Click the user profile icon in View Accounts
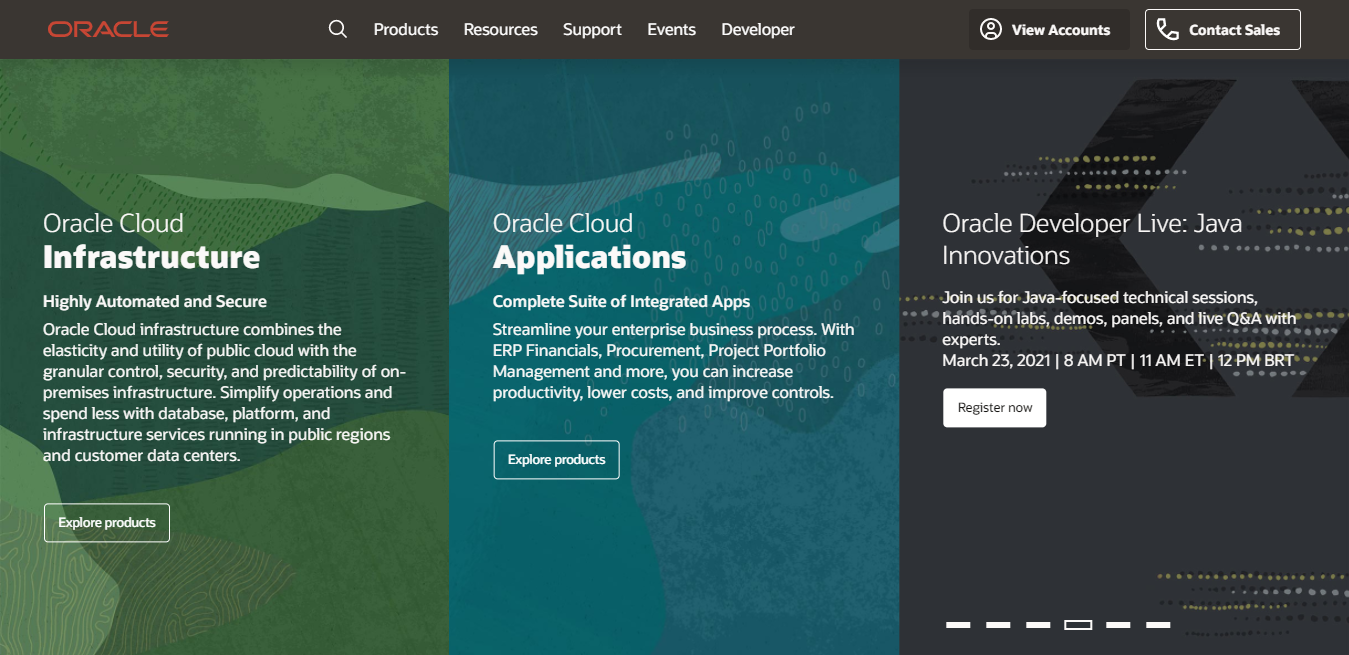 tap(991, 29)
